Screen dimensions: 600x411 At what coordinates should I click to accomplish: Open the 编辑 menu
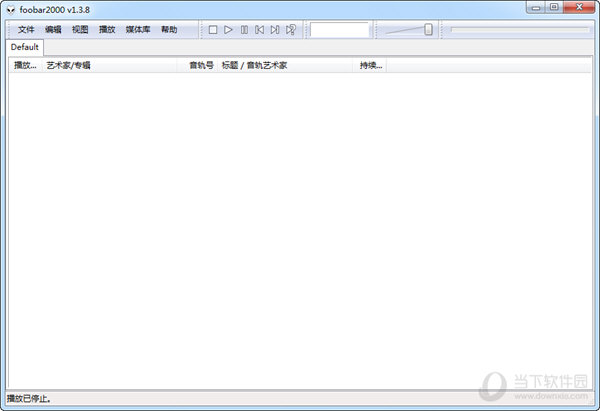coord(53,29)
